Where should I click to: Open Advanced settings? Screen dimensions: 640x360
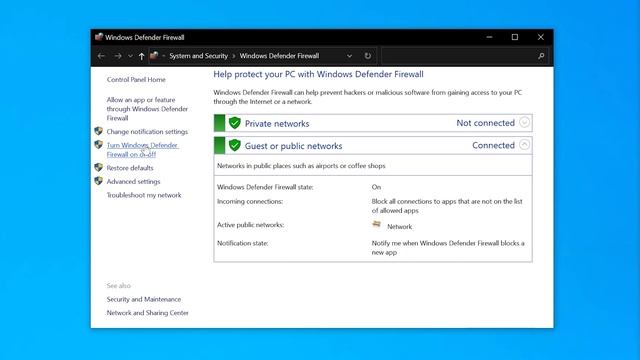click(133, 181)
